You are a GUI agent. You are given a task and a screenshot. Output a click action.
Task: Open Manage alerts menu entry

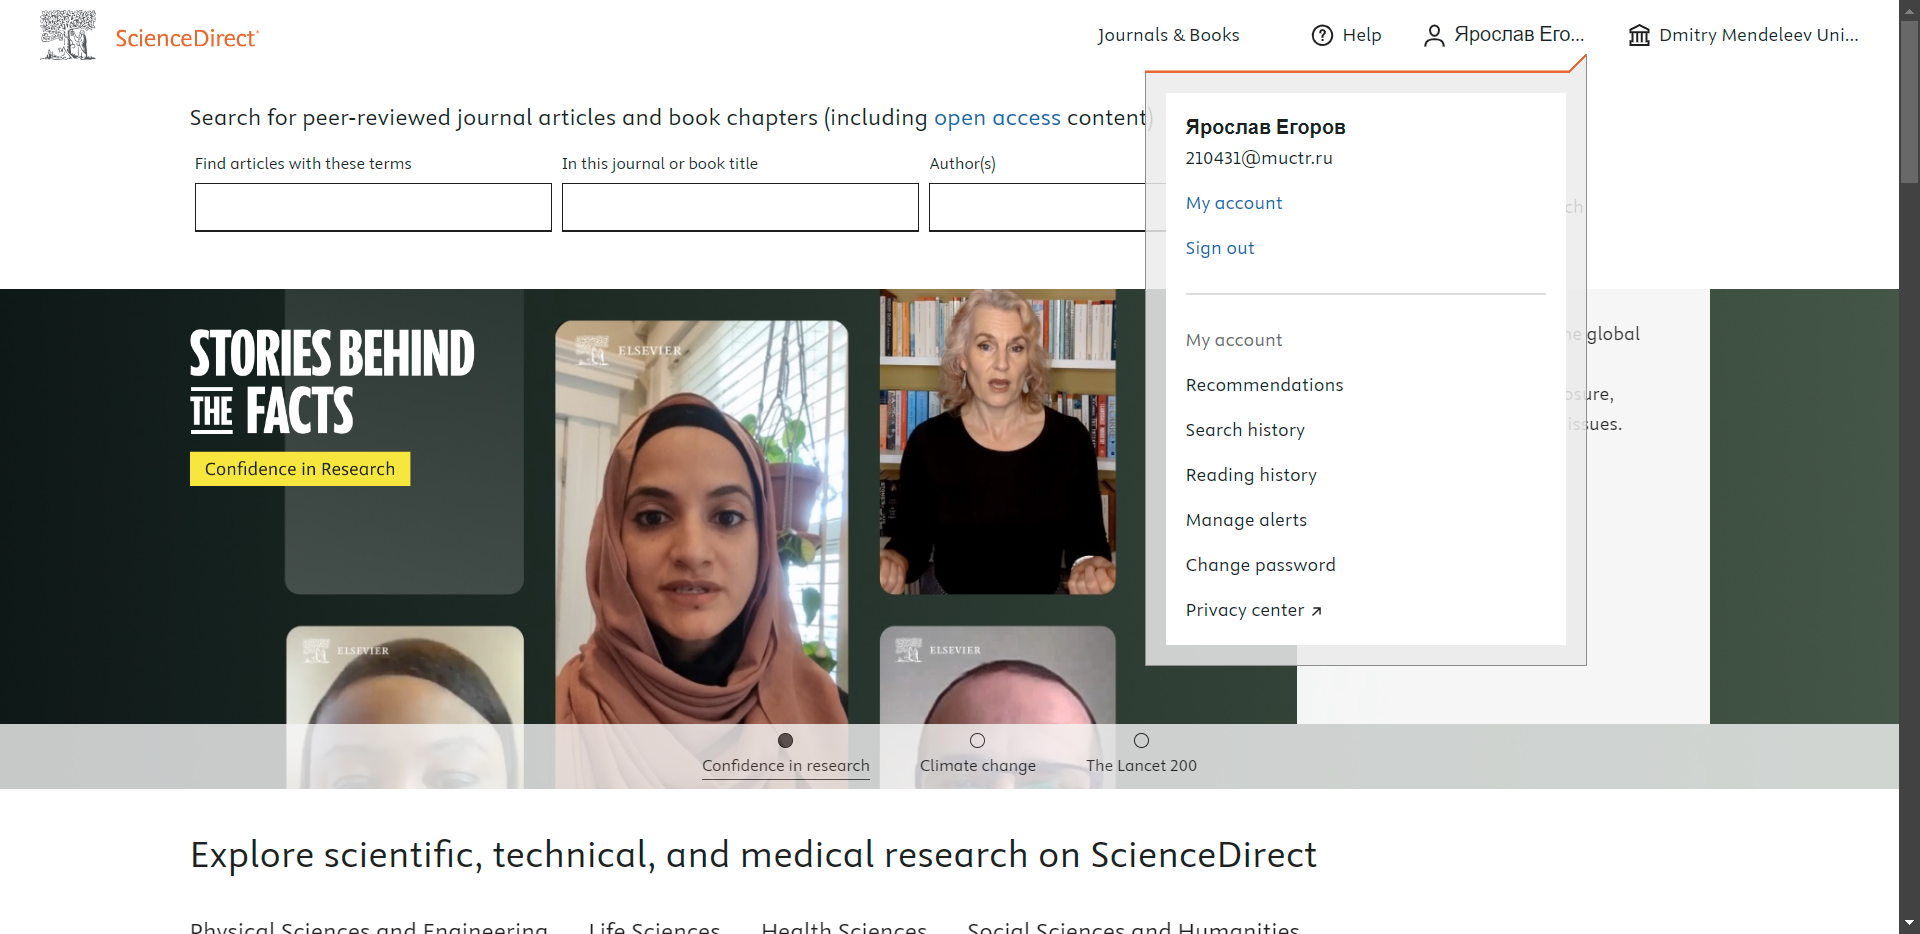[x=1246, y=520]
